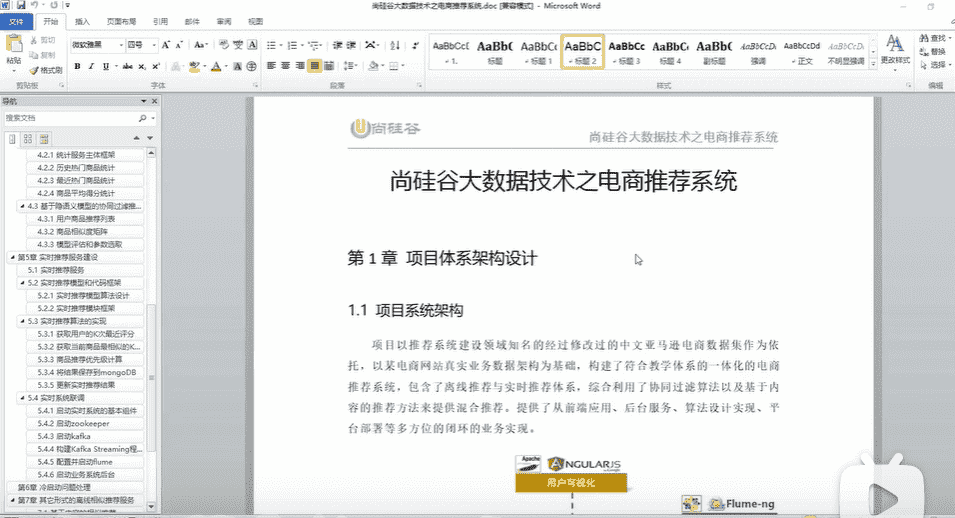Apply the yellow text highlight color
The image size is (955, 518).
coord(194,66)
